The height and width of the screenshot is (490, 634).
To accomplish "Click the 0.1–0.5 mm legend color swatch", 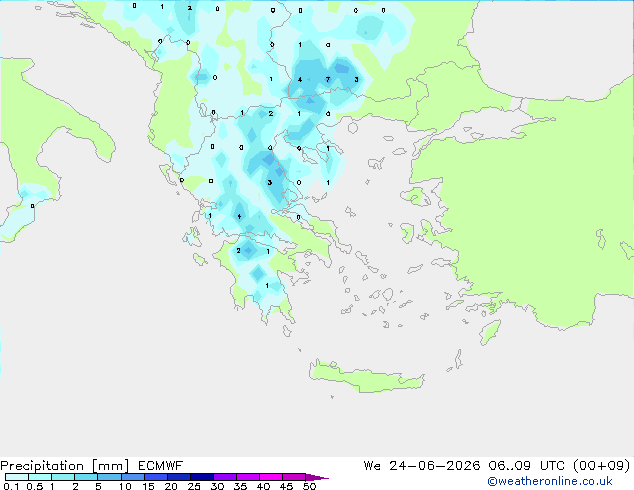I will [17, 477].
